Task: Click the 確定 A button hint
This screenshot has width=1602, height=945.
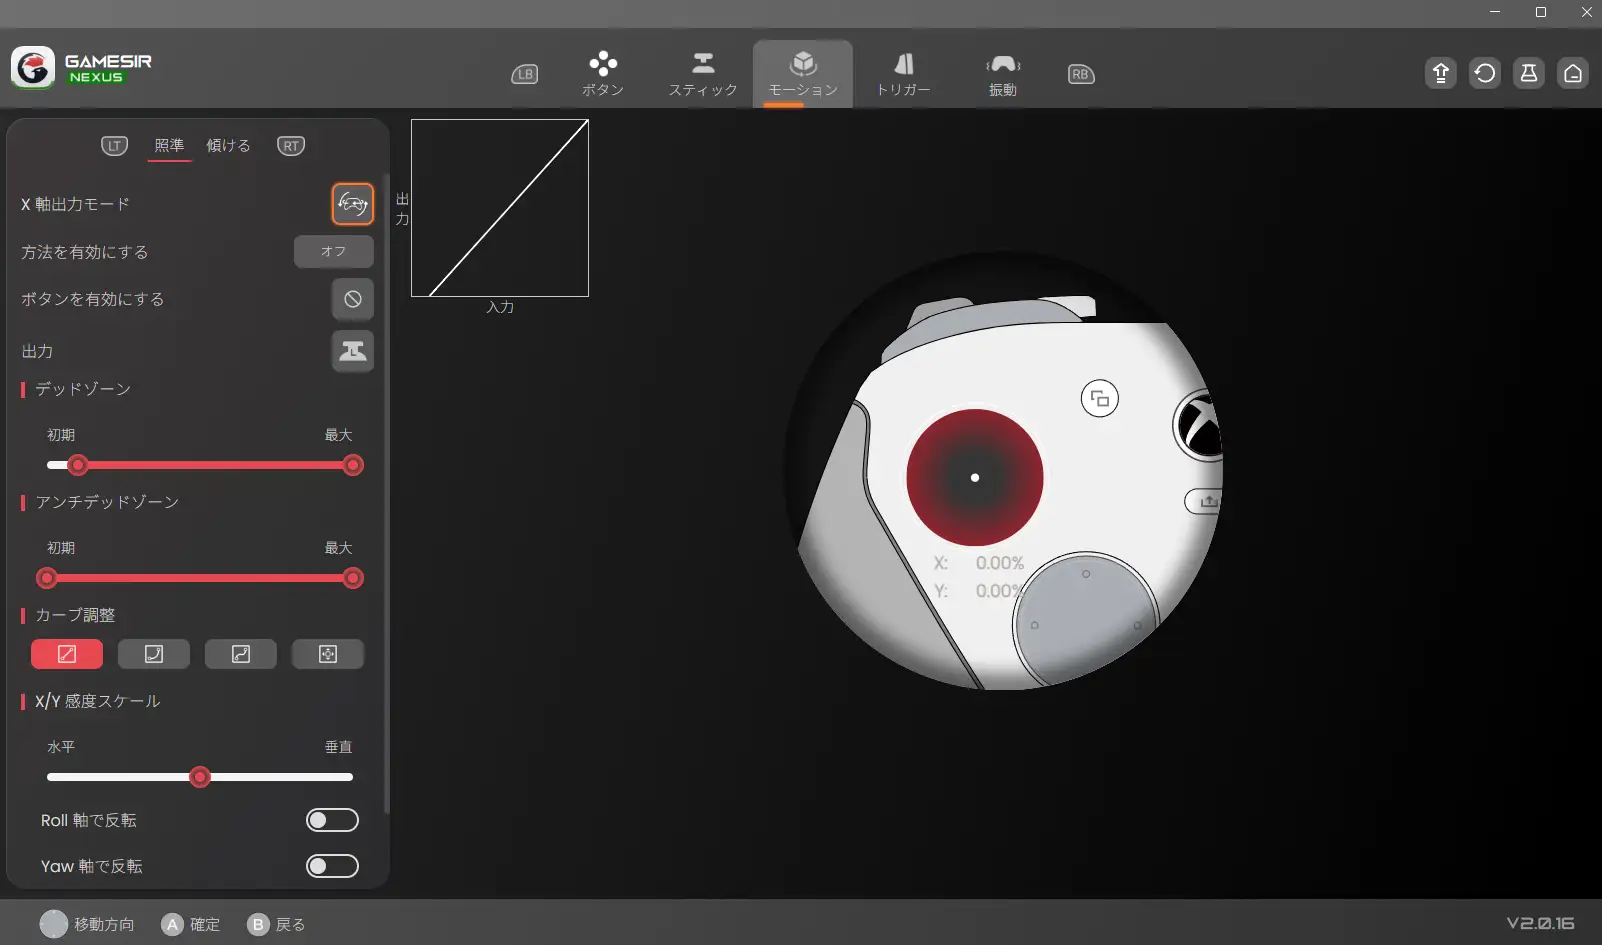Action: pos(191,925)
